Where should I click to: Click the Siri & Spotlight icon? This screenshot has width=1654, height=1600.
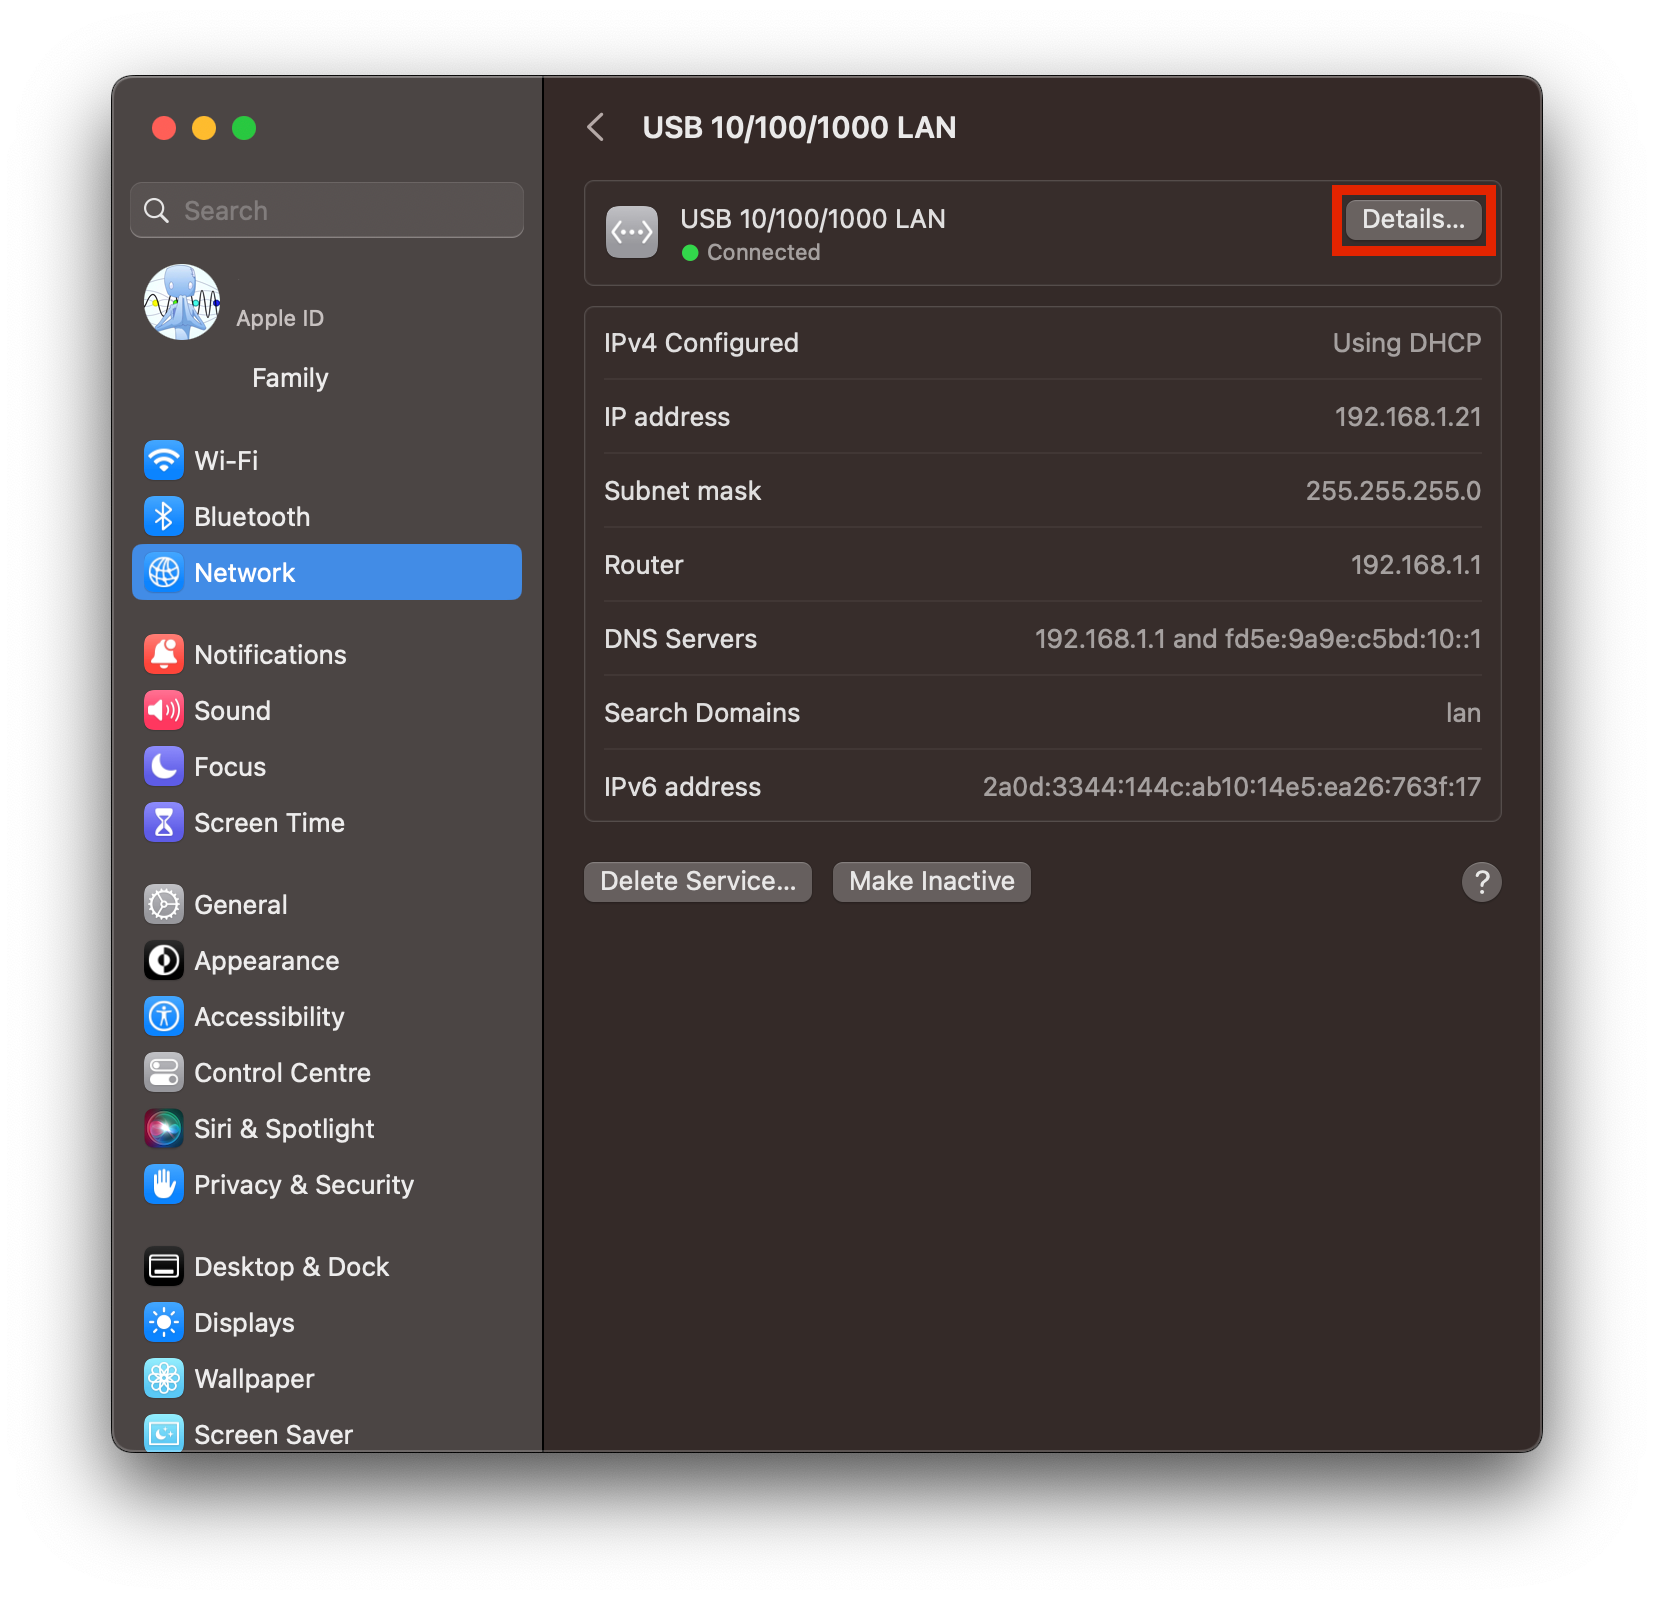click(164, 1129)
